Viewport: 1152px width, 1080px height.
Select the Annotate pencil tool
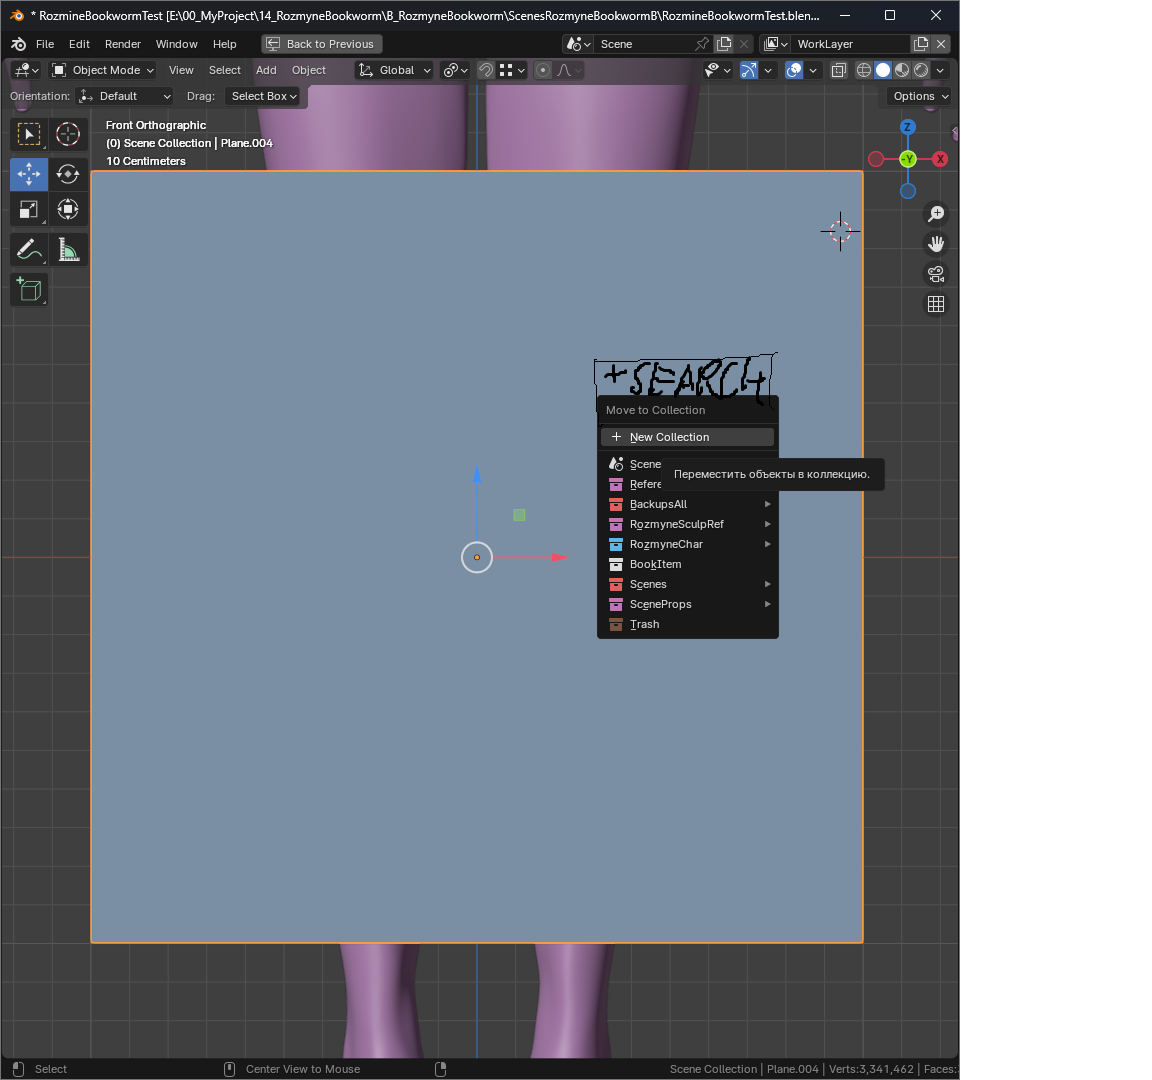pyautogui.click(x=29, y=250)
